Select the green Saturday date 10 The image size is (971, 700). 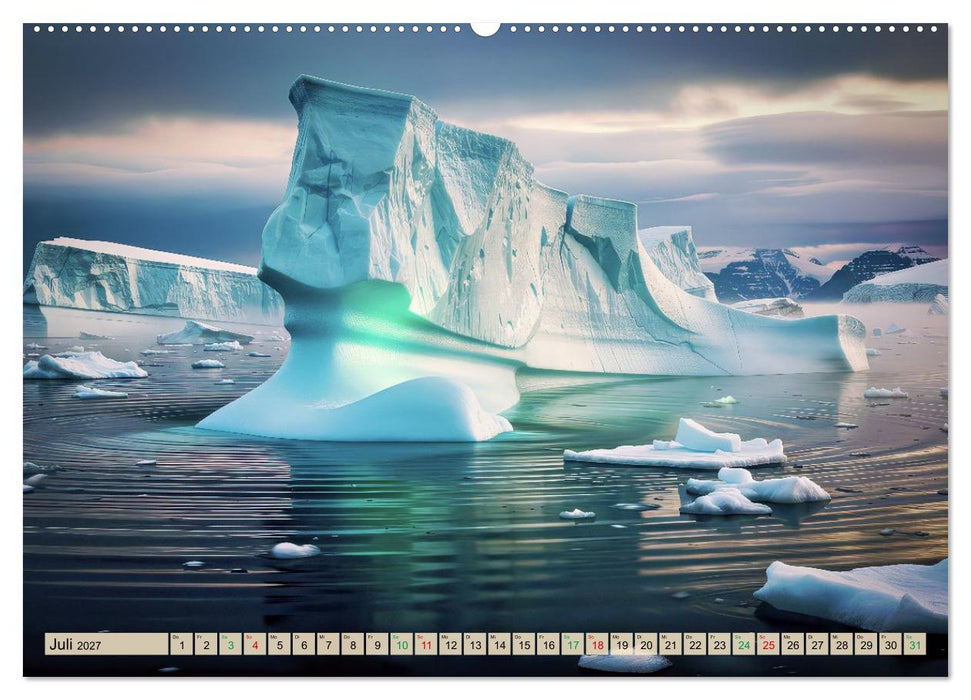[x=402, y=644]
